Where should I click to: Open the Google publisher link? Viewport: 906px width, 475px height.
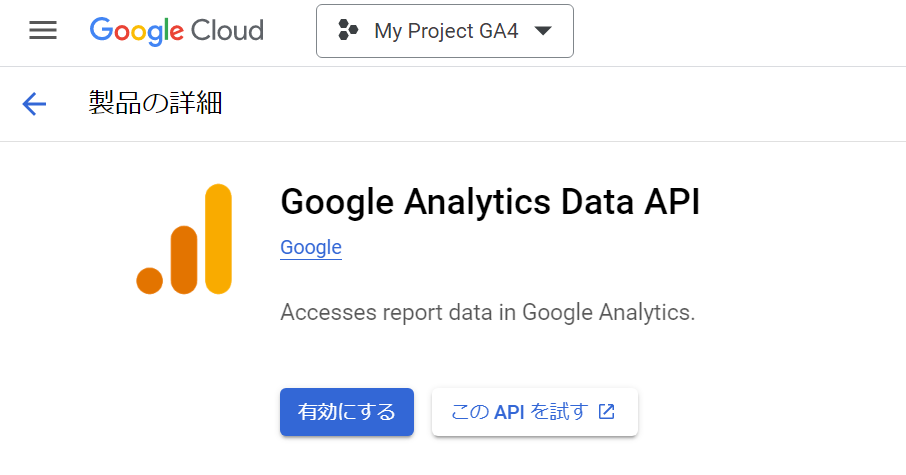point(311,247)
